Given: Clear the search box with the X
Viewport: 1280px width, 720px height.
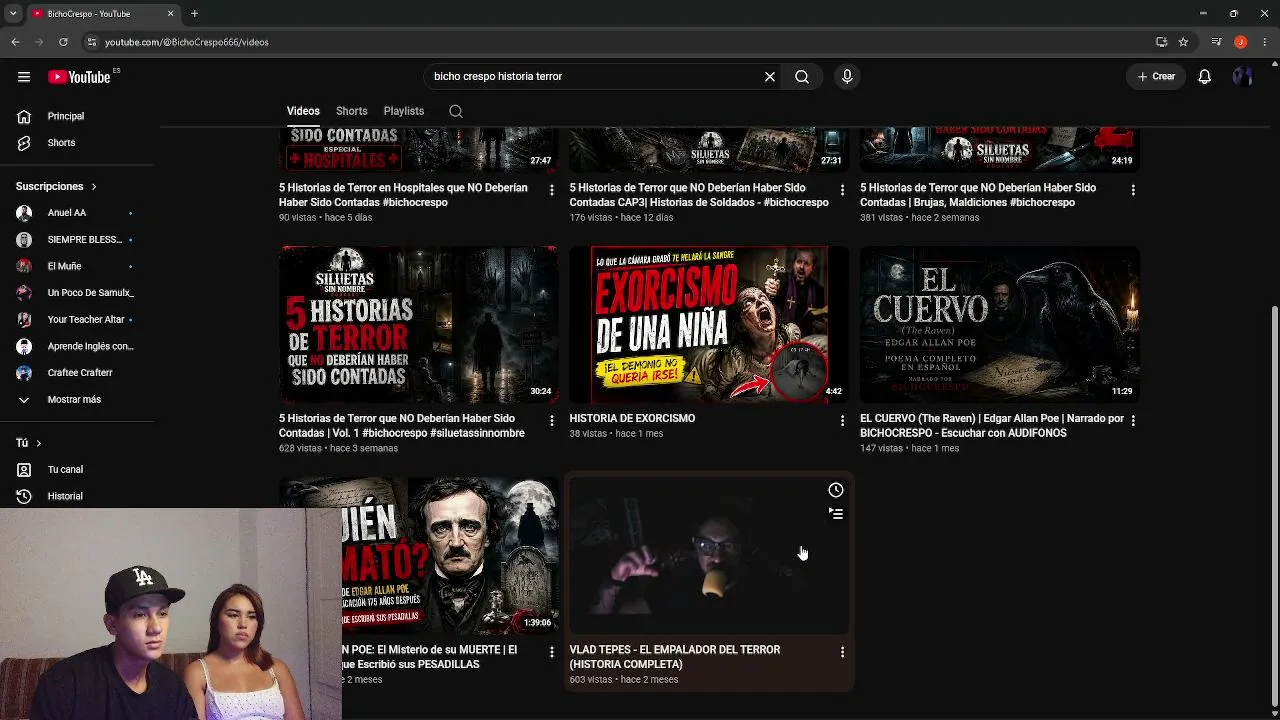Looking at the screenshot, I should [x=770, y=77].
